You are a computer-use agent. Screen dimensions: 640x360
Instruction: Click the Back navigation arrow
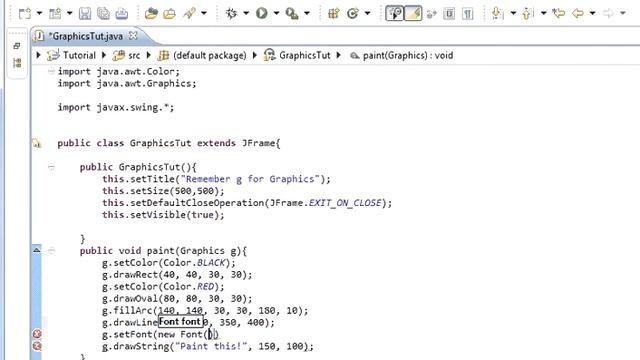pyautogui.click(x=578, y=13)
